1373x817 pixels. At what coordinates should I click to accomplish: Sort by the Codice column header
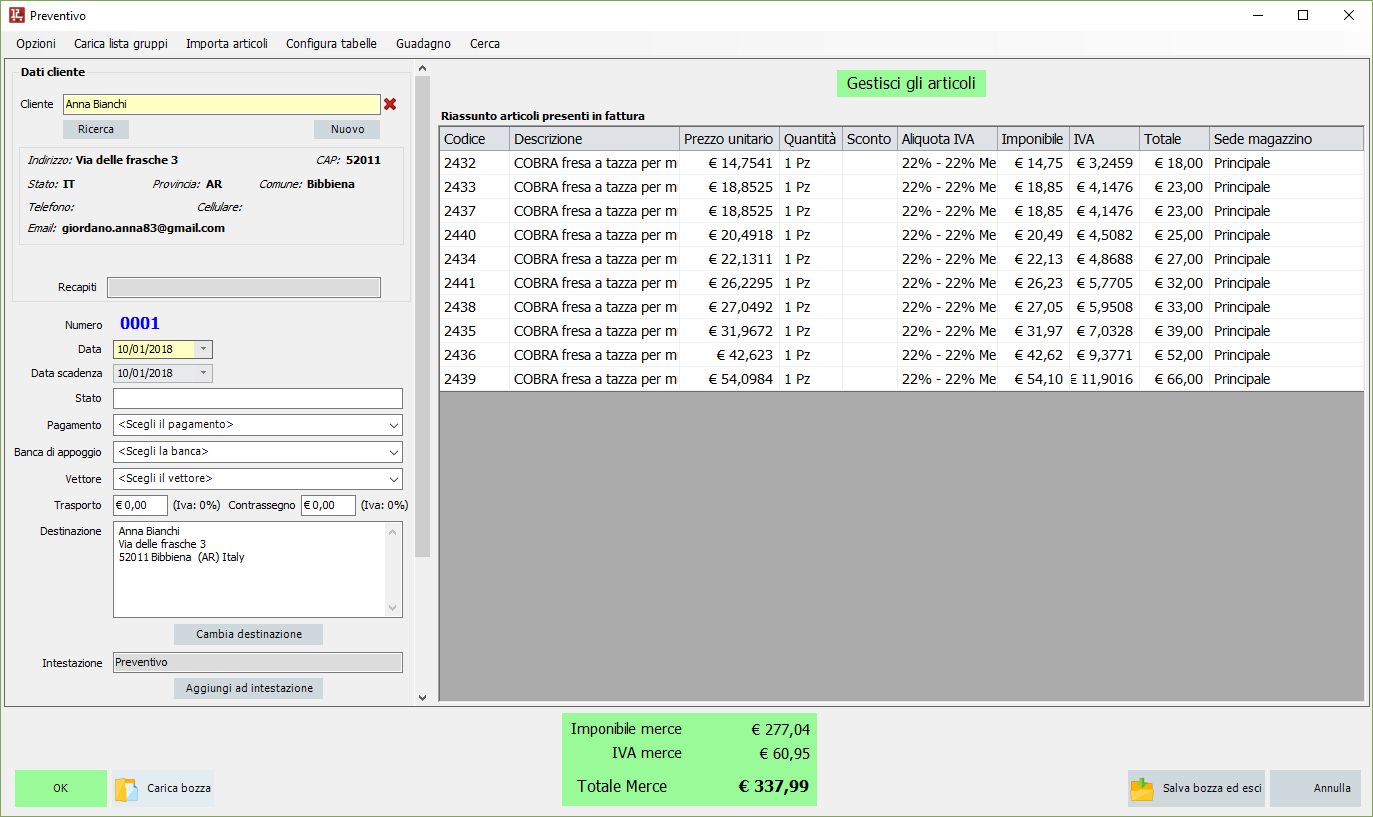coord(474,139)
